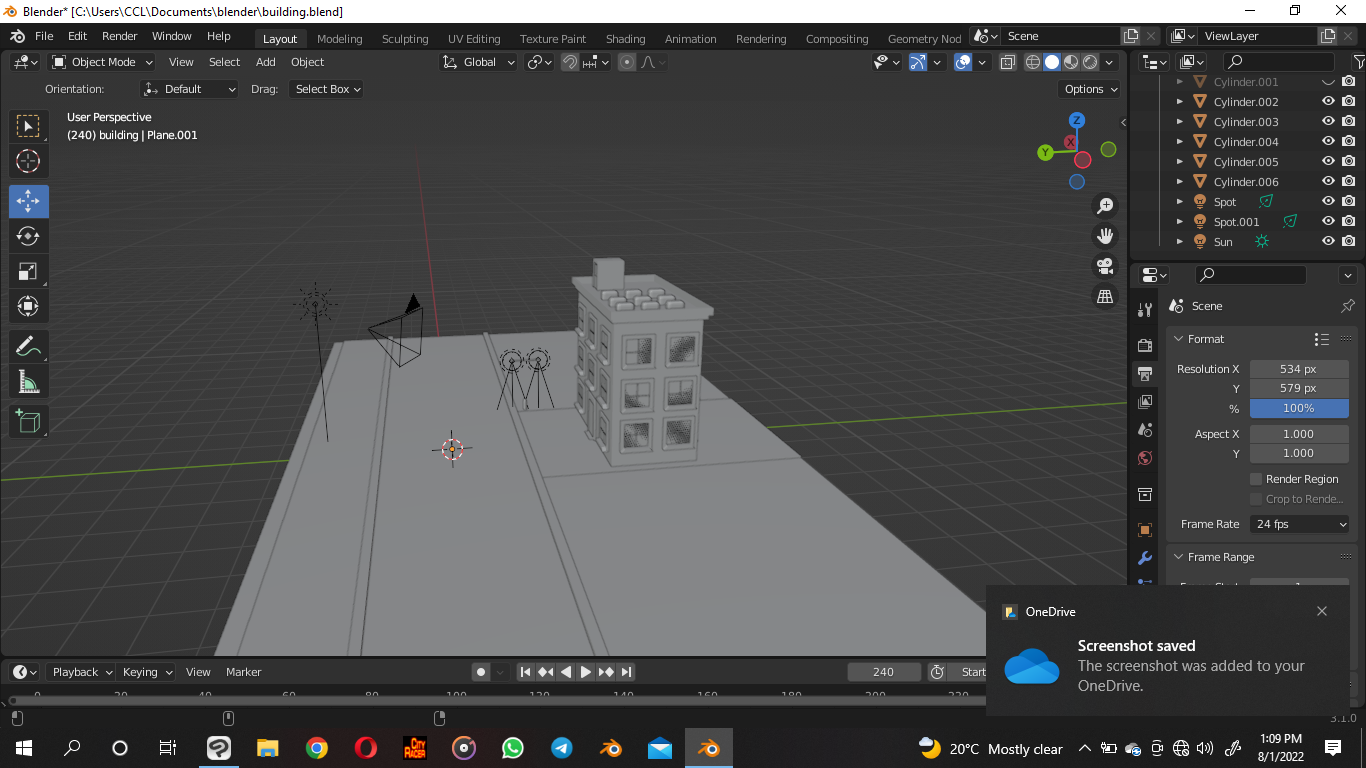Switch perspective/orthographic with grid icon
Image resolution: width=1366 pixels, height=768 pixels.
click(x=1105, y=296)
